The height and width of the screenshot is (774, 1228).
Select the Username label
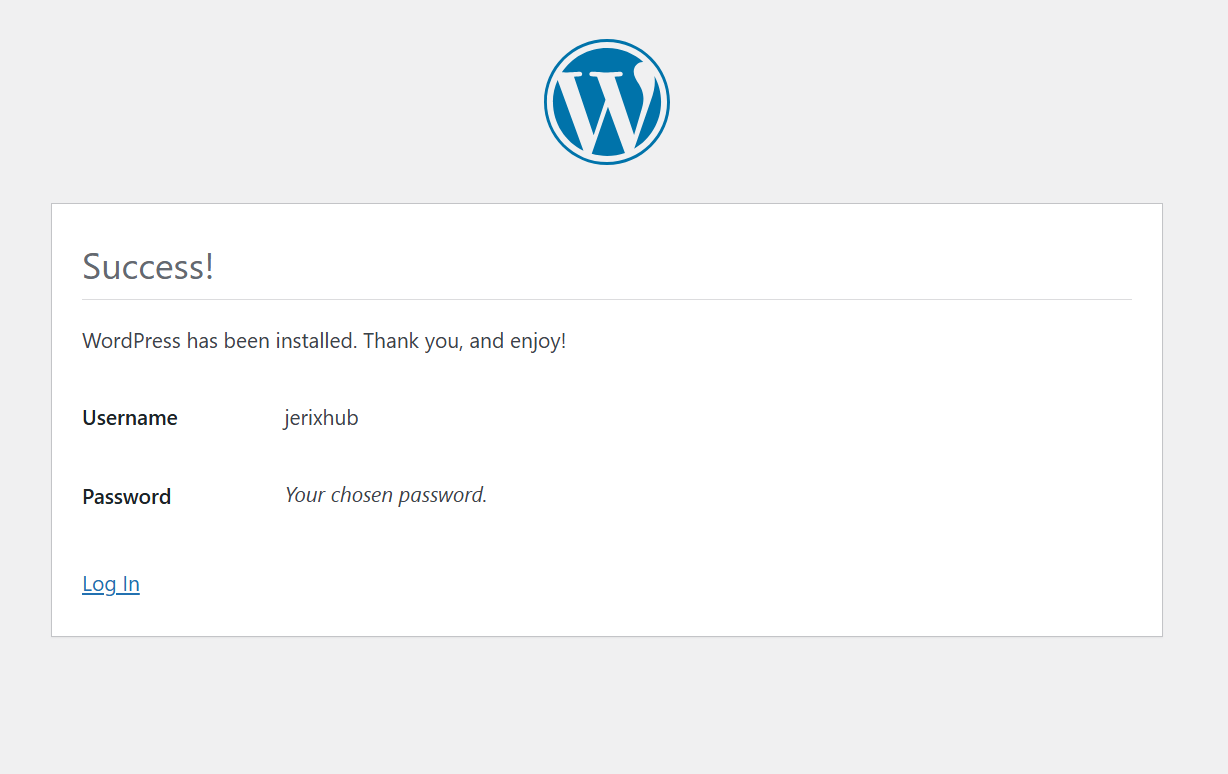click(x=130, y=417)
